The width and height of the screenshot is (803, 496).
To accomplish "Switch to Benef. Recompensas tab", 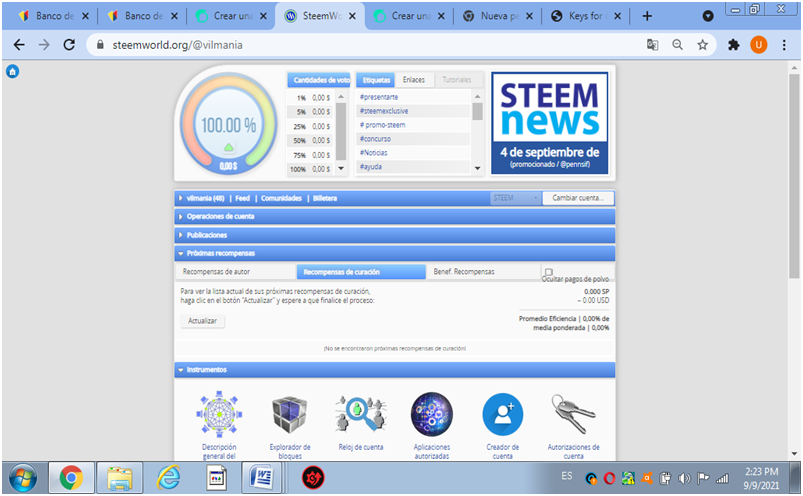I will (x=483, y=272).
